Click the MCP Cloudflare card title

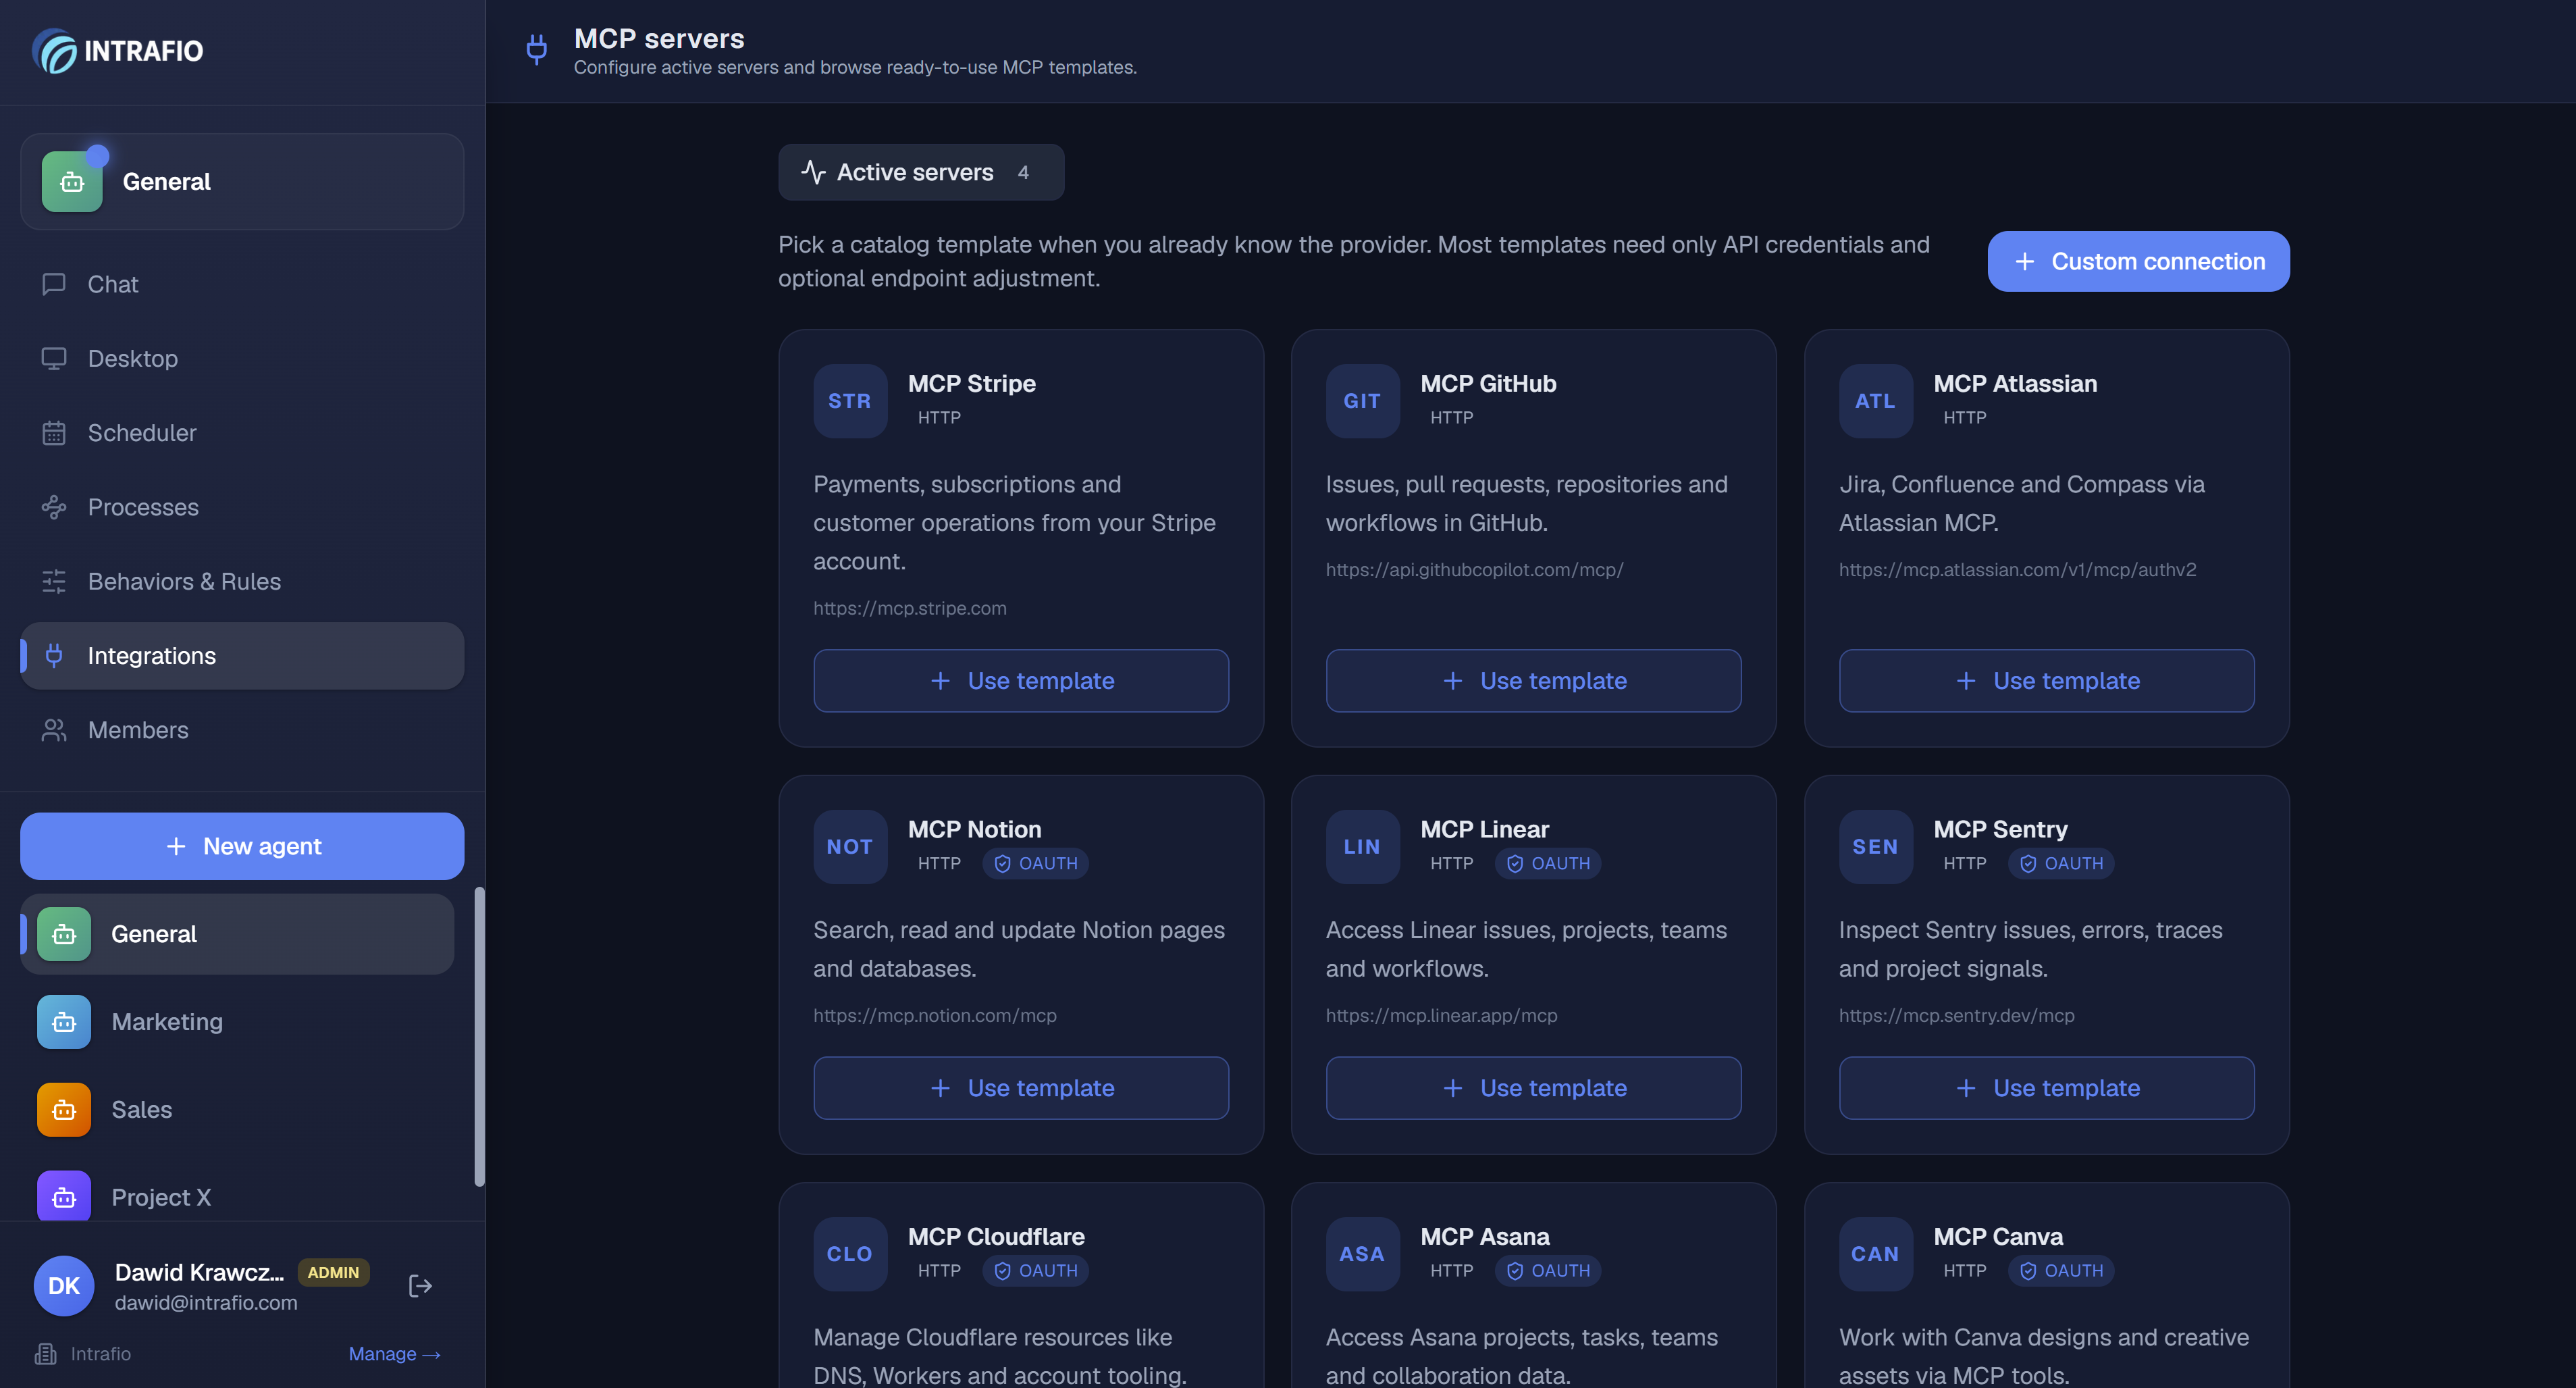coord(996,1237)
